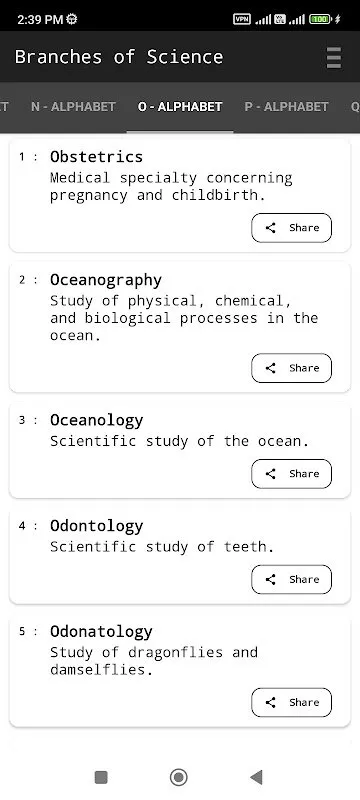
Task: Tap the share icon for Oceanography
Action: 271,368
